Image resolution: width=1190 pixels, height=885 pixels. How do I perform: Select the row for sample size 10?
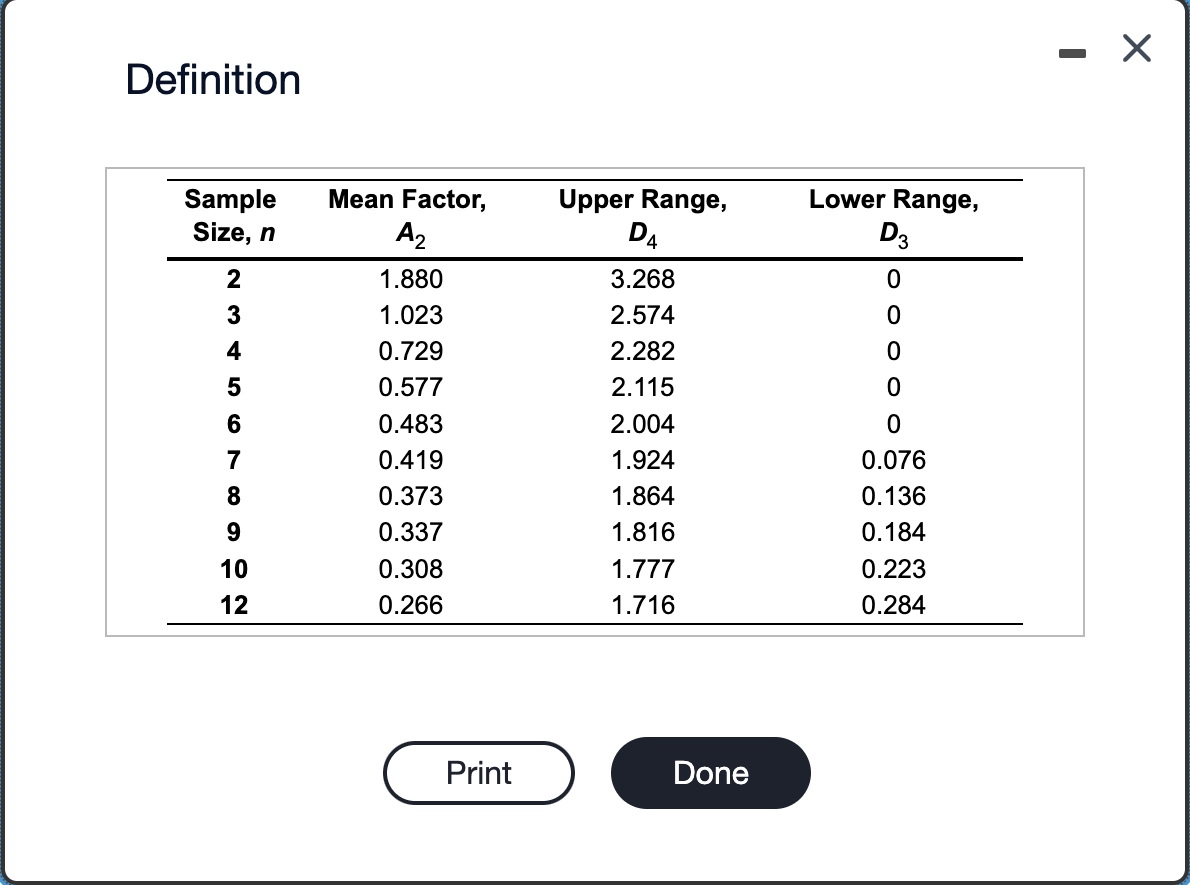pos(231,569)
